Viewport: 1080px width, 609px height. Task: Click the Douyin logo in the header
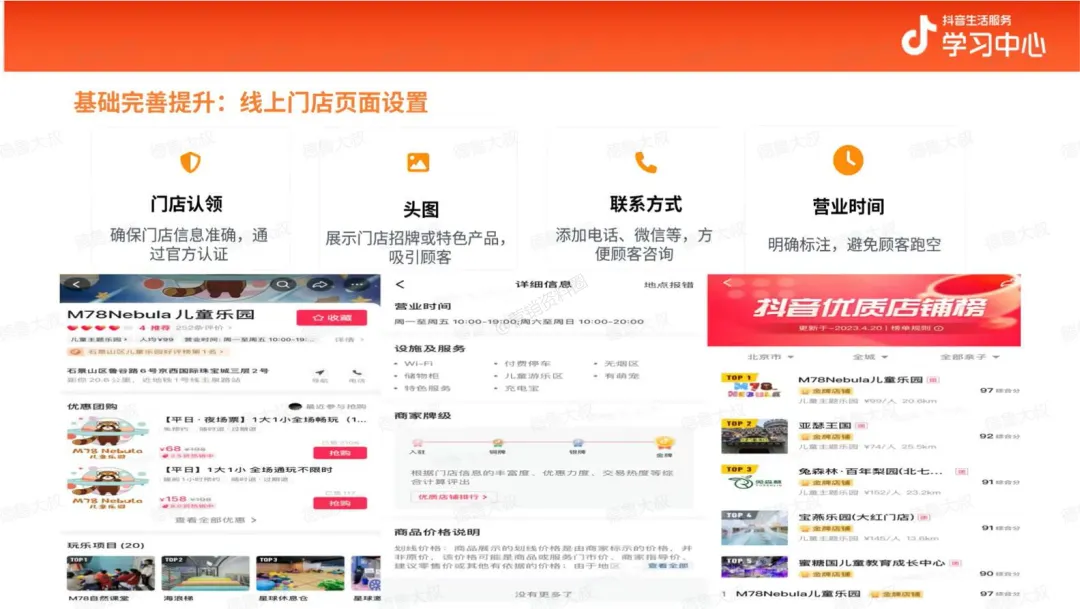918,37
